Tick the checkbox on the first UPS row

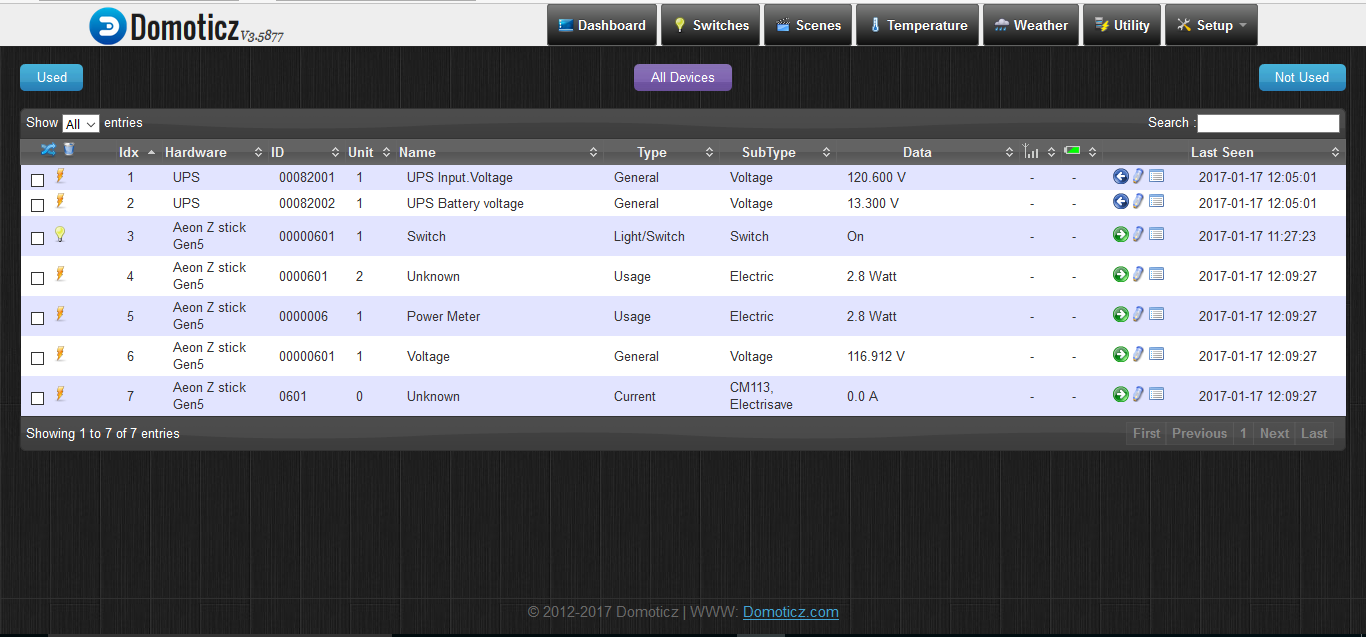pos(37,179)
